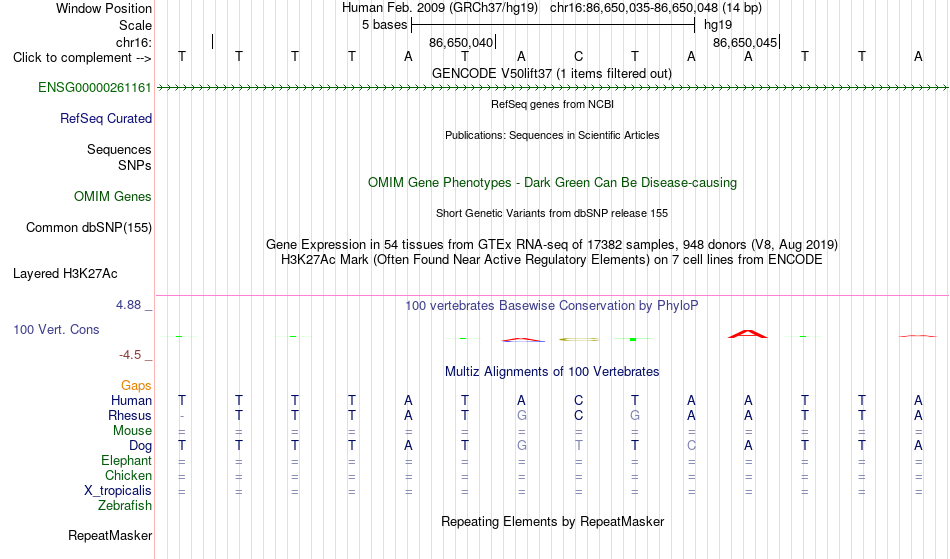Image resolution: width=950 pixels, height=559 pixels.
Task: Click the Dog row gray T mismatch base
Action: (579, 446)
